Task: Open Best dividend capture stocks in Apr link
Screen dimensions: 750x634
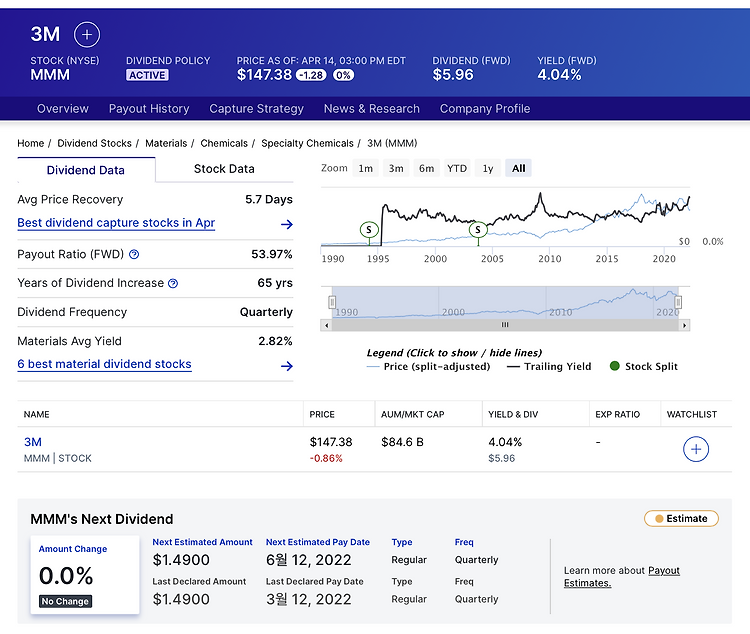Action: pos(116,223)
